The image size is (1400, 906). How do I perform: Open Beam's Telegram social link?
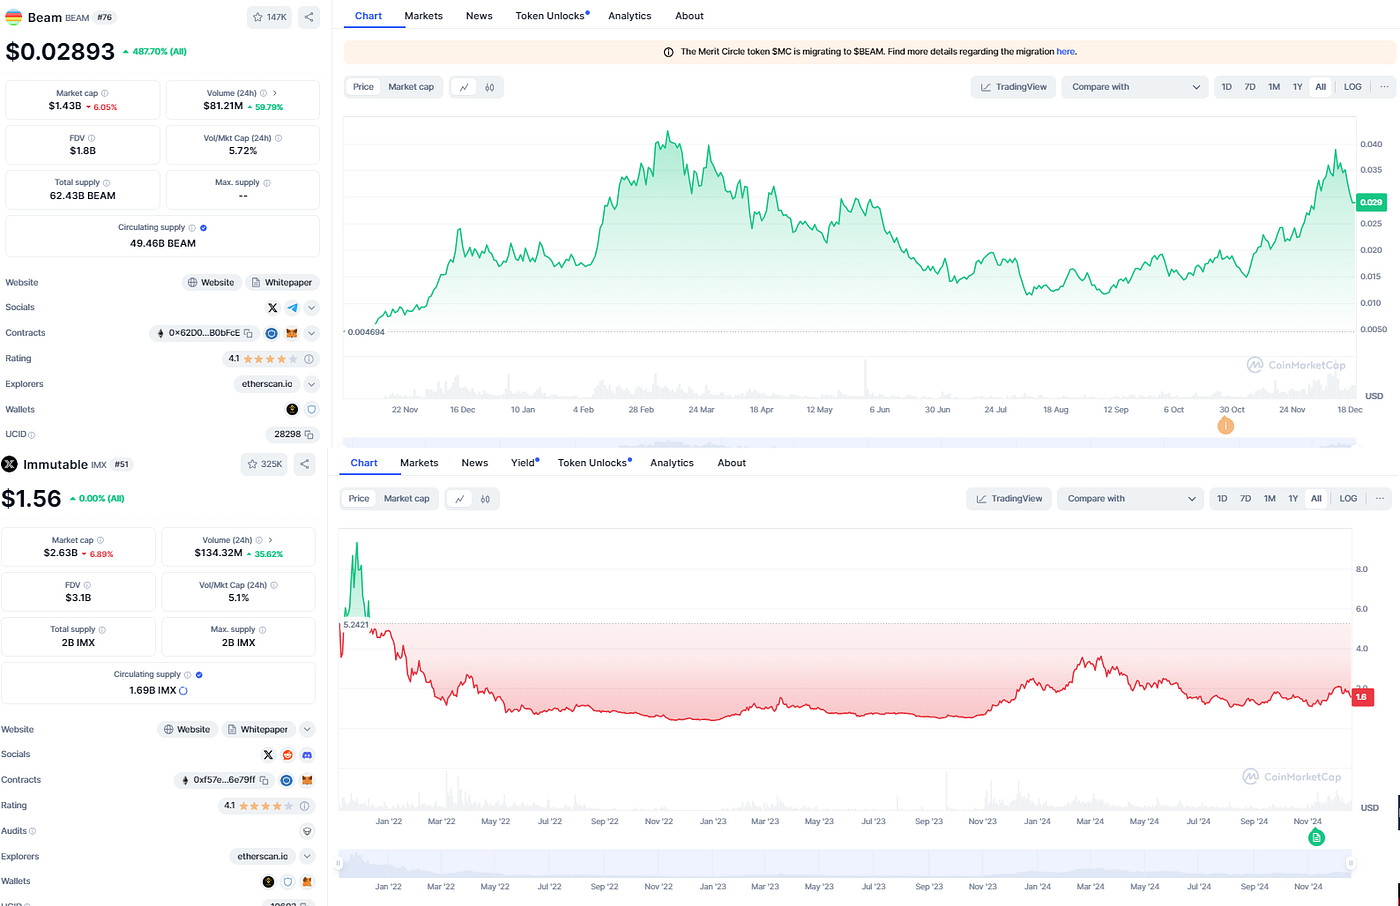click(292, 308)
